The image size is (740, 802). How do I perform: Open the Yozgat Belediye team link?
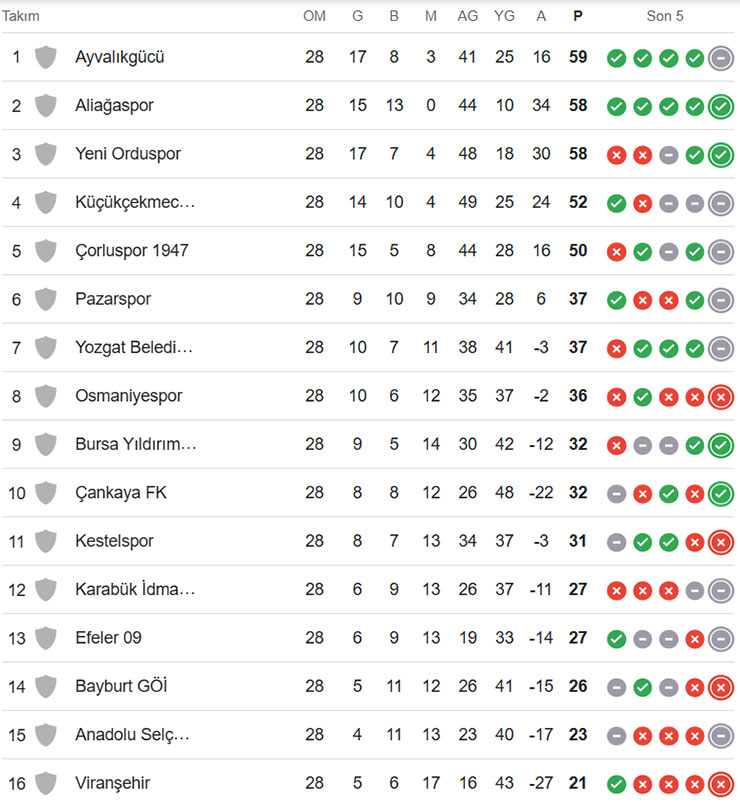tap(134, 348)
